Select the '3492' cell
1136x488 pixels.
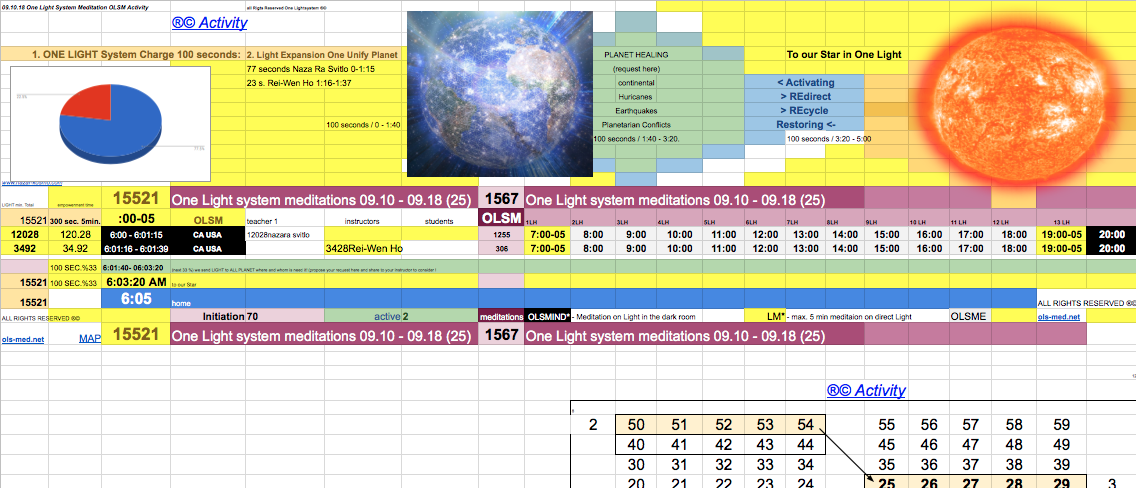point(25,248)
